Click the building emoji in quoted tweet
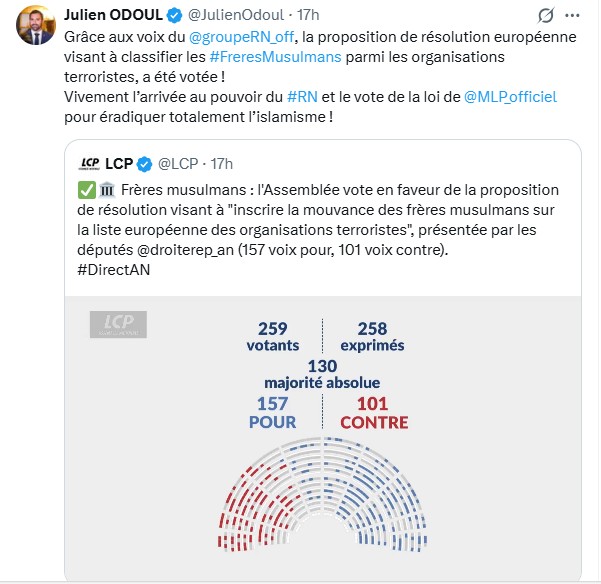This screenshot has height=584, width=601. [103, 190]
